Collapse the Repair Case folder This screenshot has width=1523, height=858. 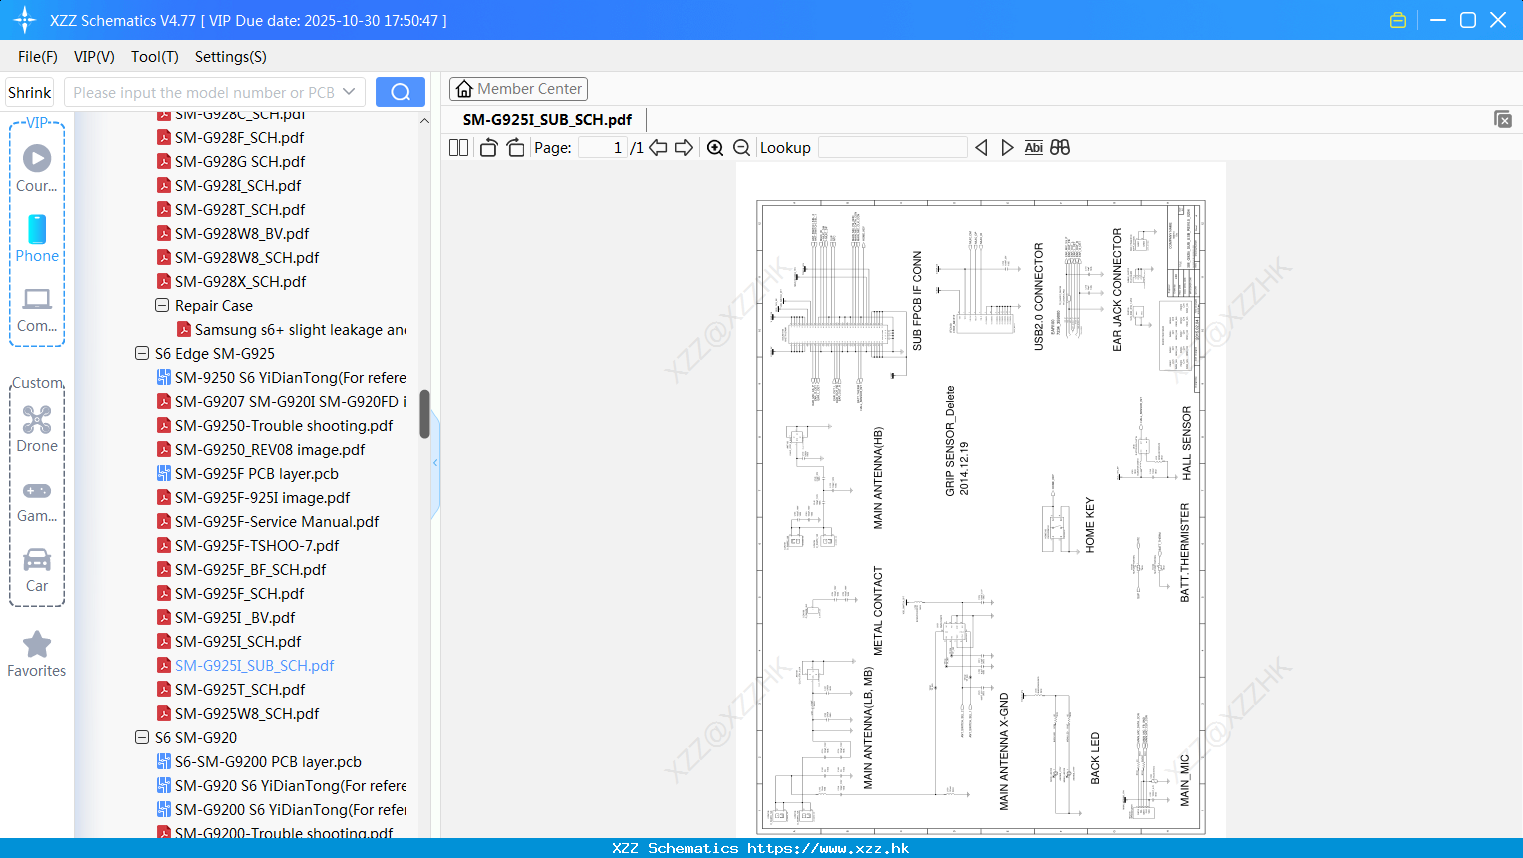pos(162,305)
